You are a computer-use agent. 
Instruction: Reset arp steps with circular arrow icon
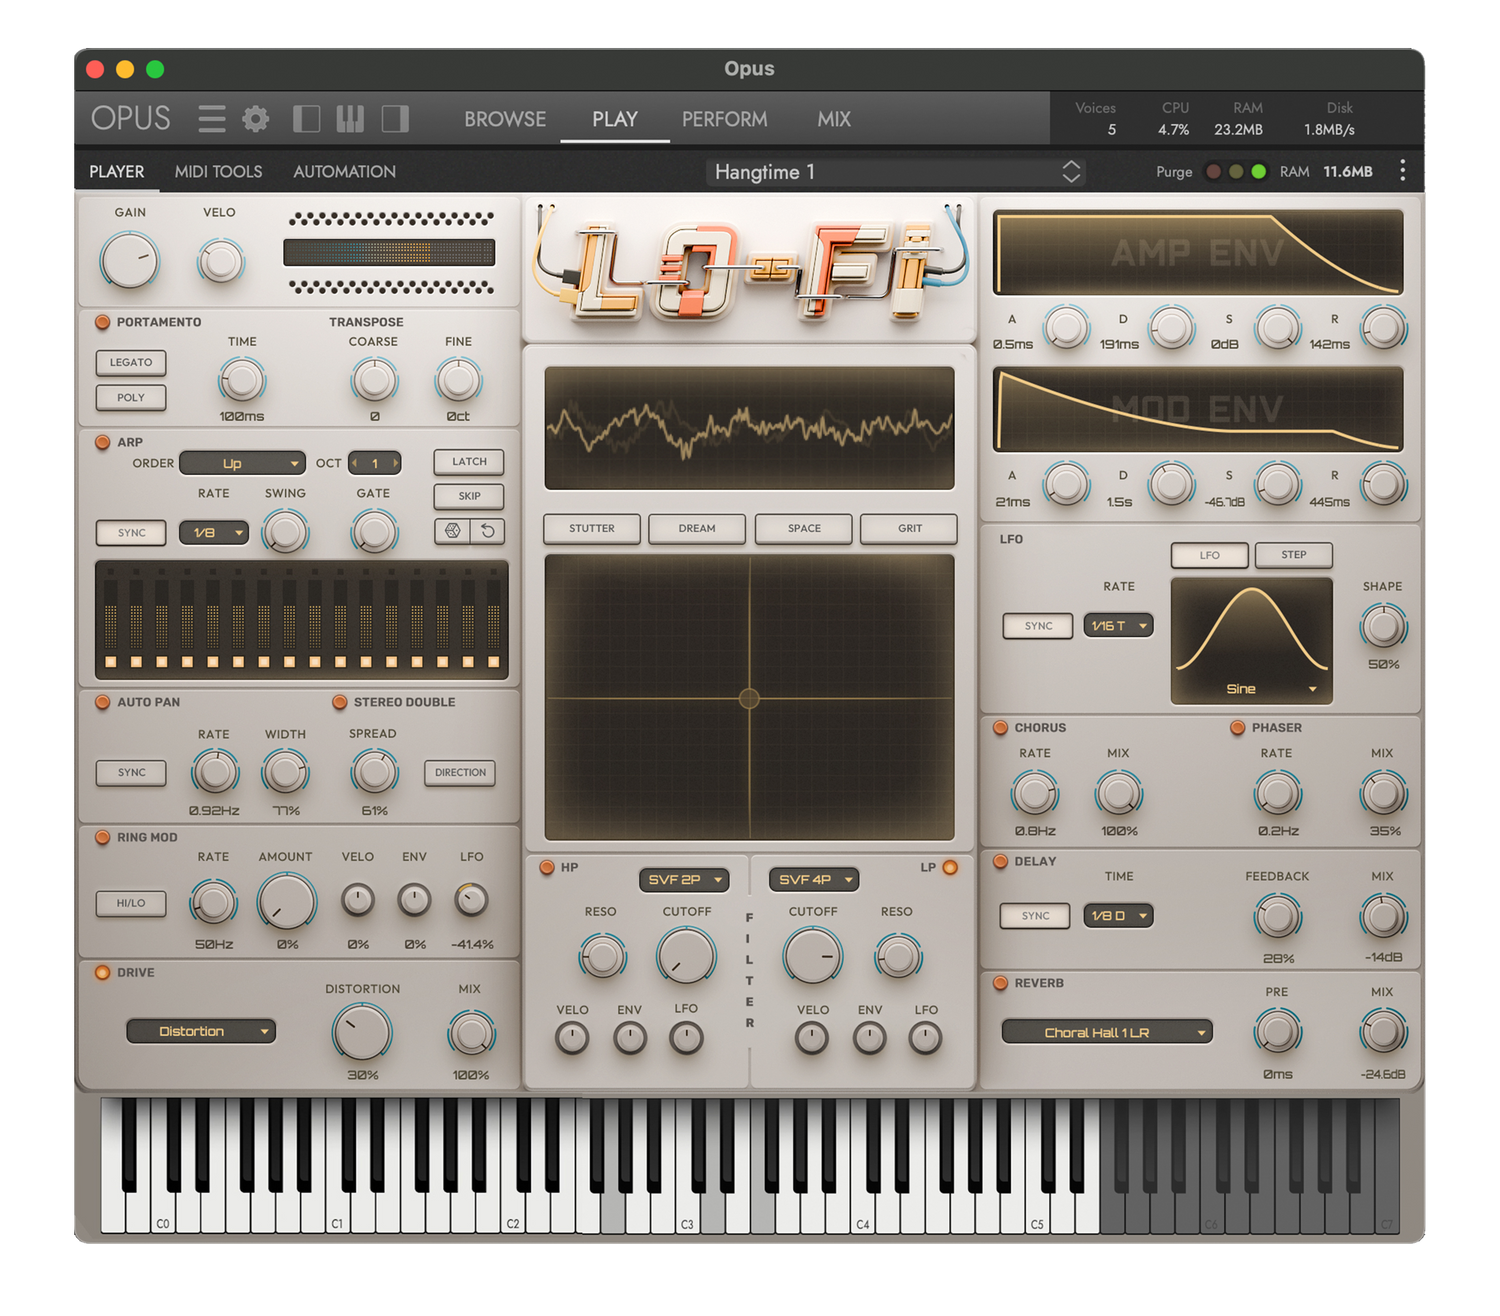pyautogui.click(x=488, y=531)
